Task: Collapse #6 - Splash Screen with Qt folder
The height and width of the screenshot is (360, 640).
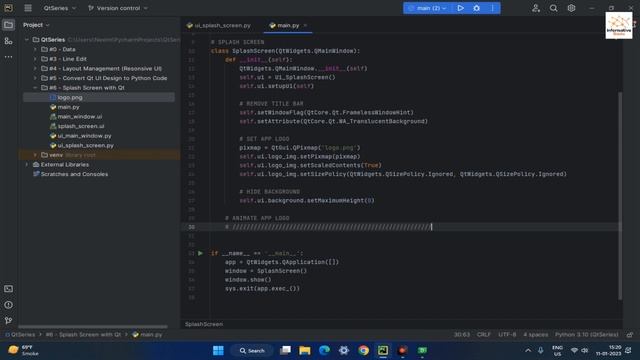Action: coord(36,88)
